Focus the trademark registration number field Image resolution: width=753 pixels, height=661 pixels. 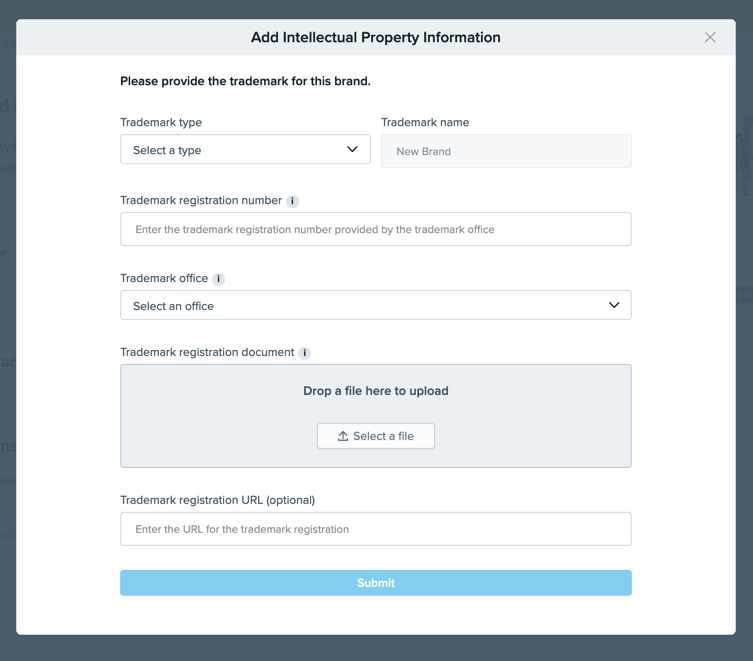[x=376, y=229]
